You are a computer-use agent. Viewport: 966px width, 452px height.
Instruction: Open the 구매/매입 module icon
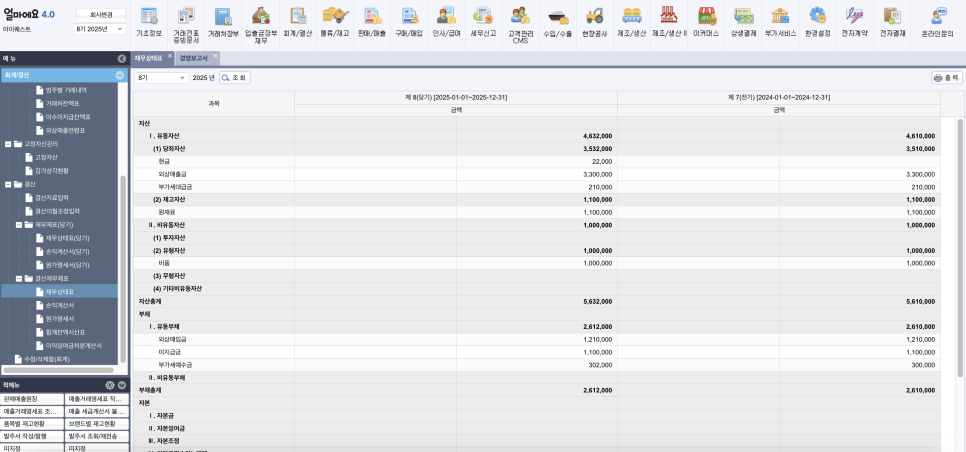[x=409, y=17]
